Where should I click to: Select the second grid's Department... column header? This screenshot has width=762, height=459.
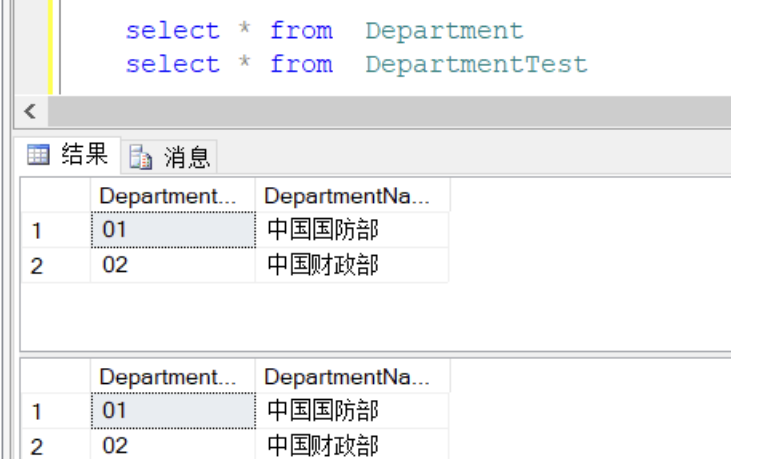pyautogui.click(x=172, y=377)
